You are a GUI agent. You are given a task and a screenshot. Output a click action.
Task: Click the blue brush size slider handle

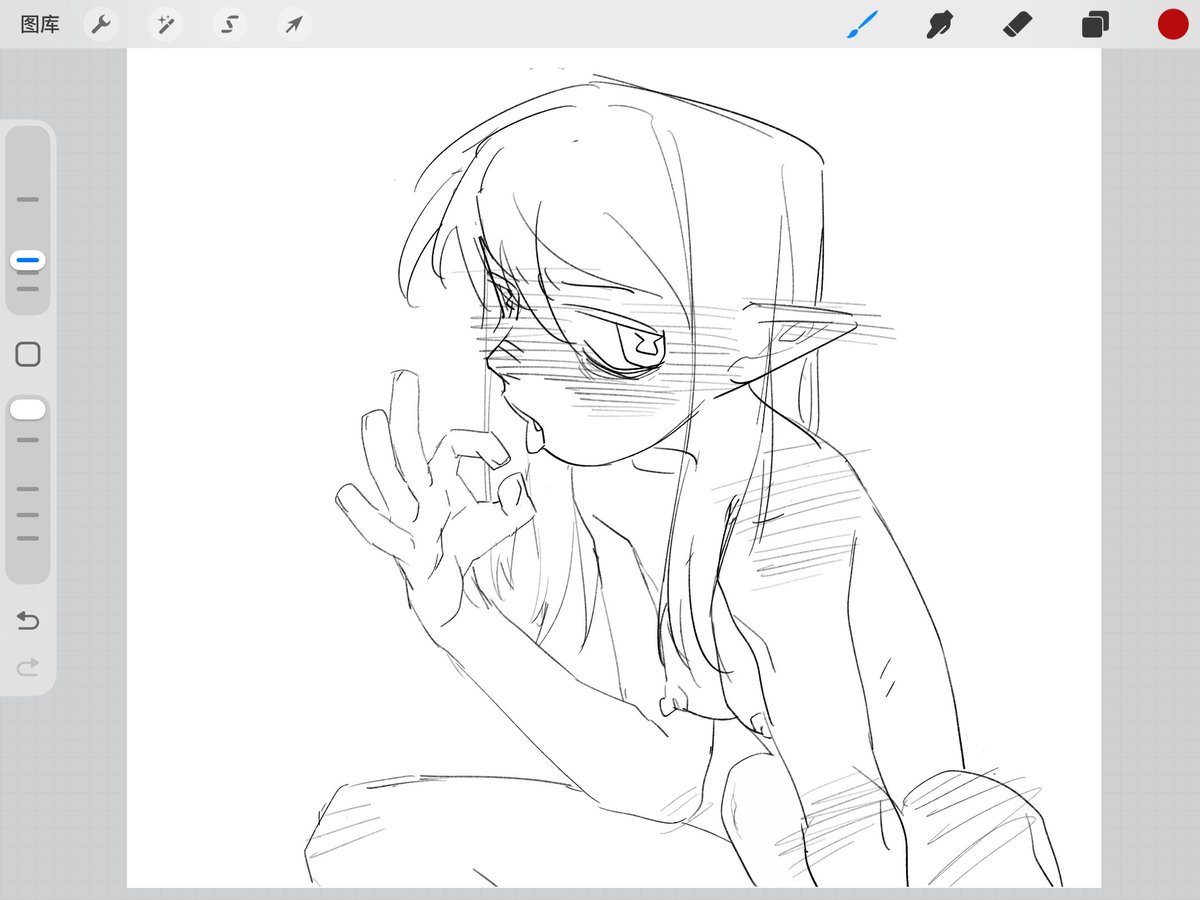(x=28, y=260)
